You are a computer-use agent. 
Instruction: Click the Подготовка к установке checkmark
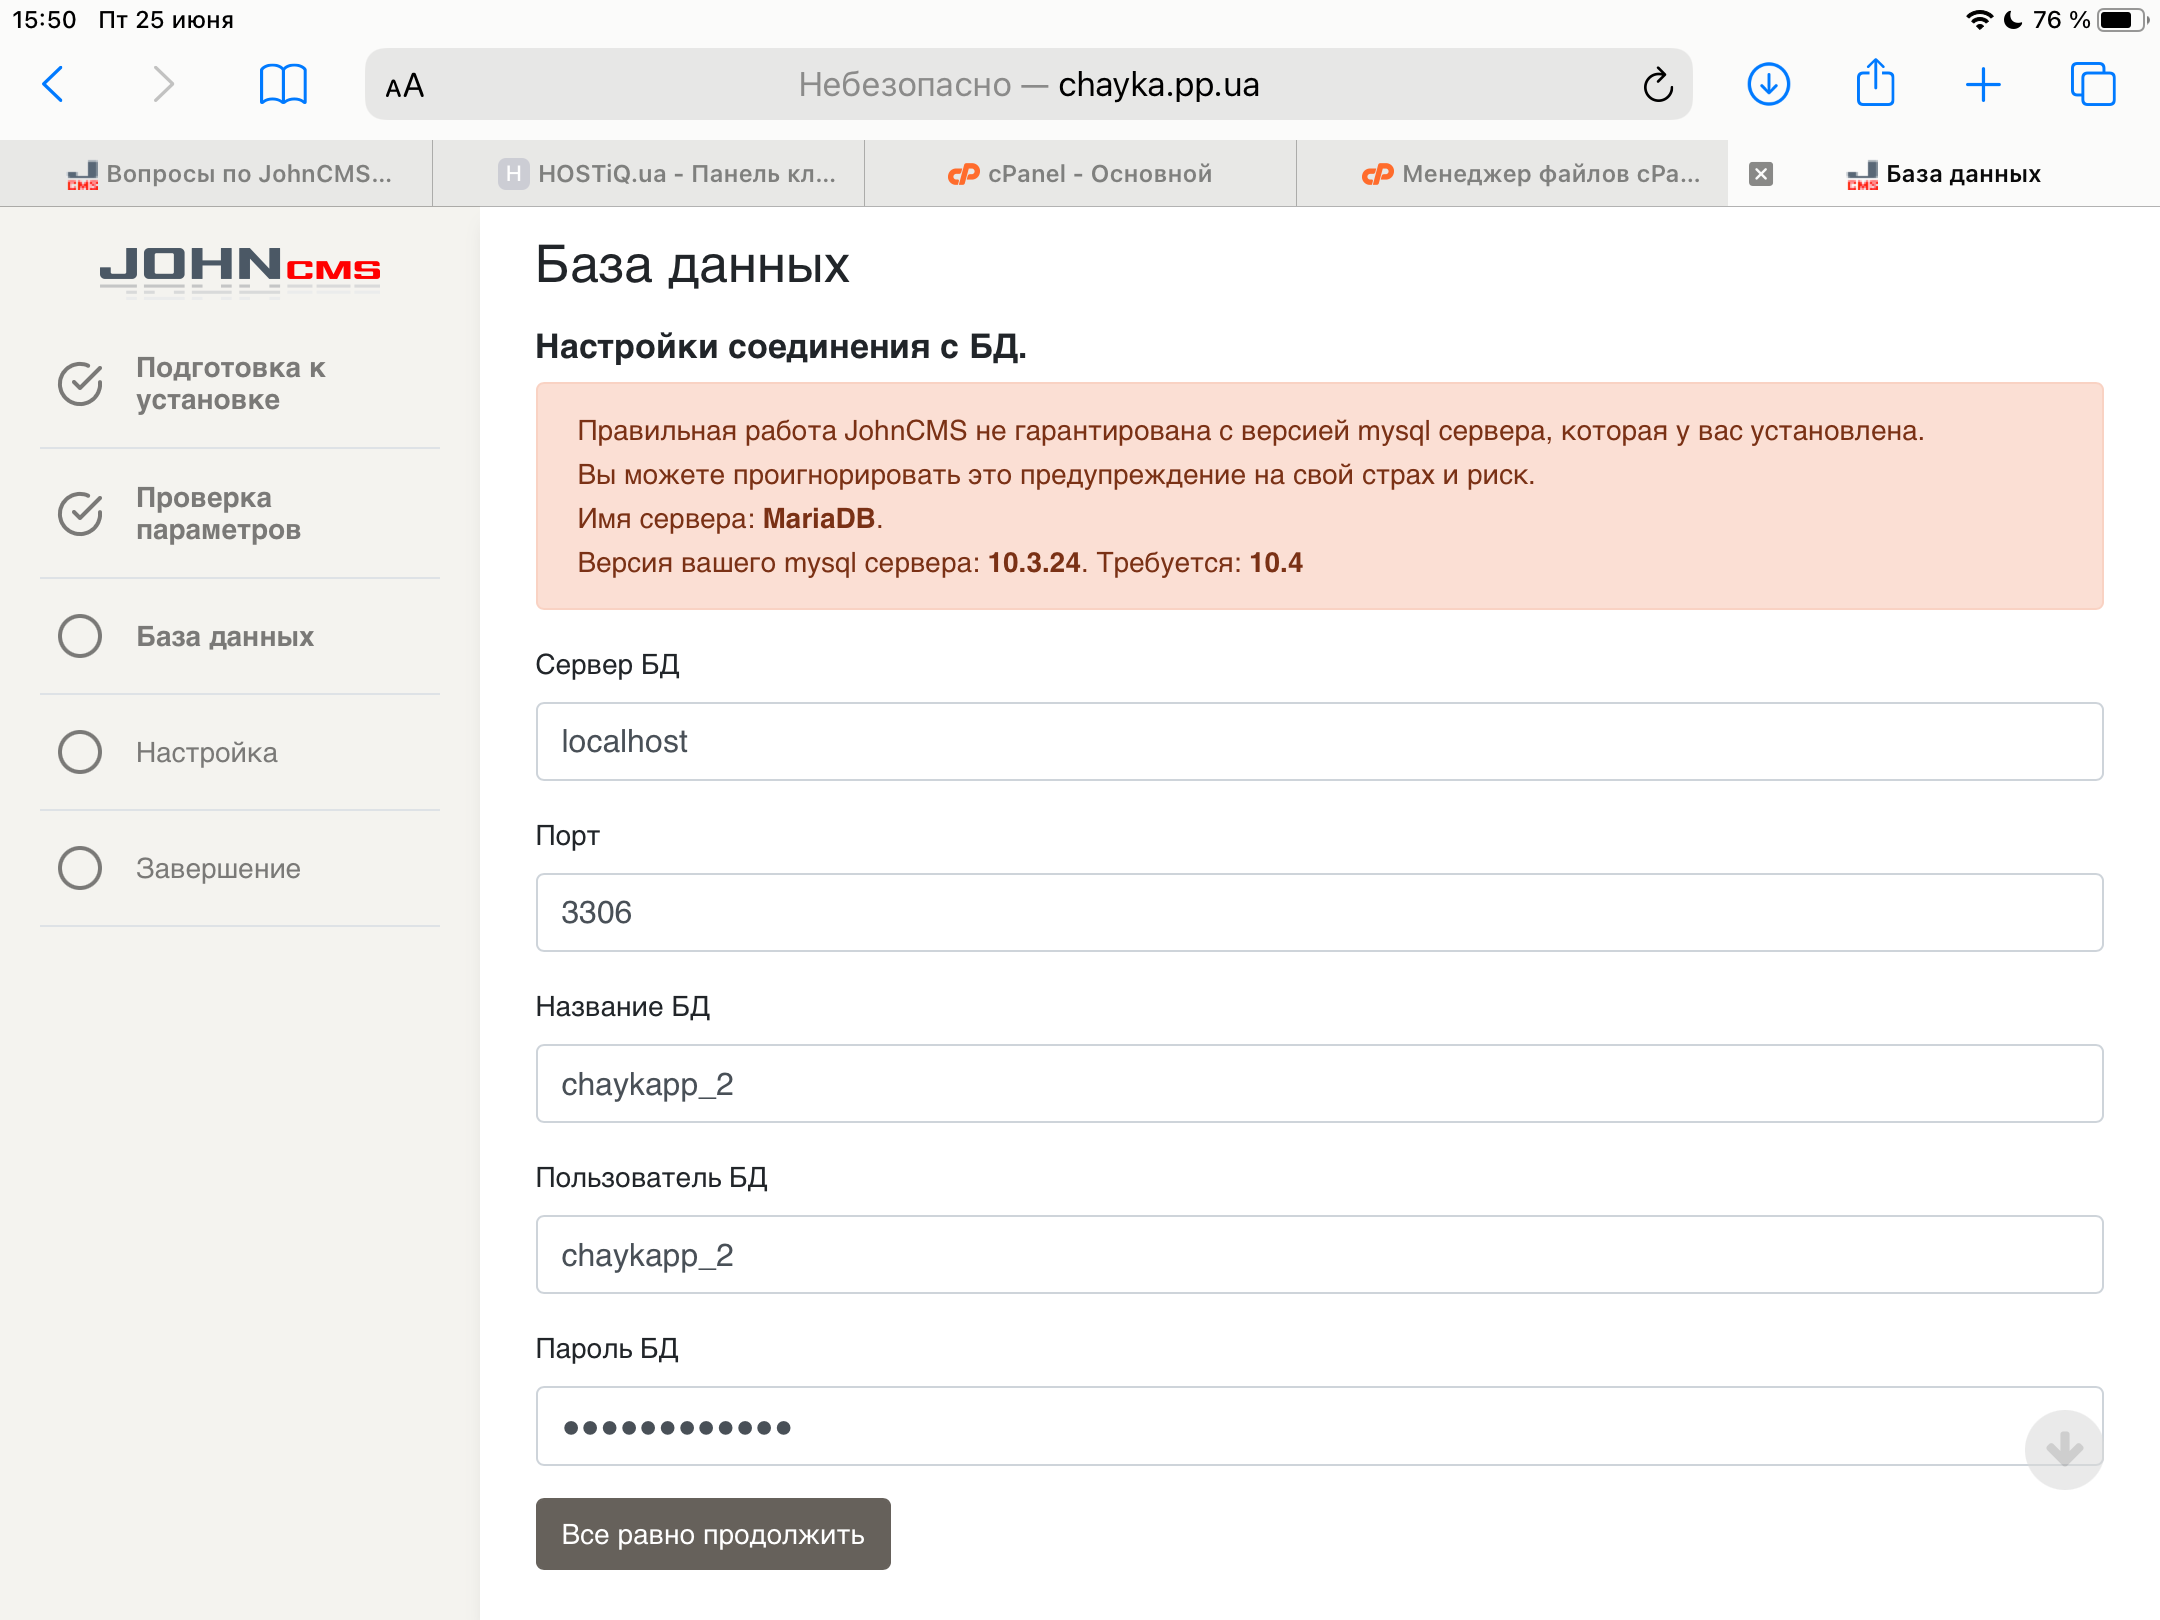(80, 384)
